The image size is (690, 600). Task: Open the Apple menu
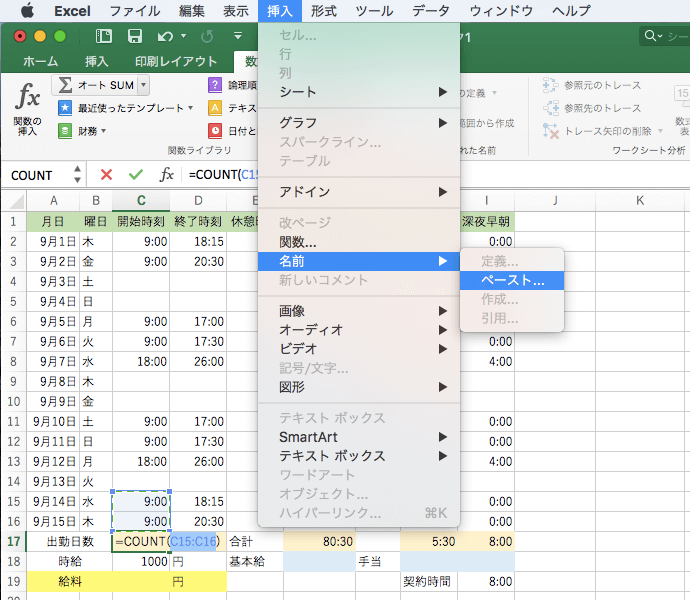pyautogui.click(x=27, y=11)
